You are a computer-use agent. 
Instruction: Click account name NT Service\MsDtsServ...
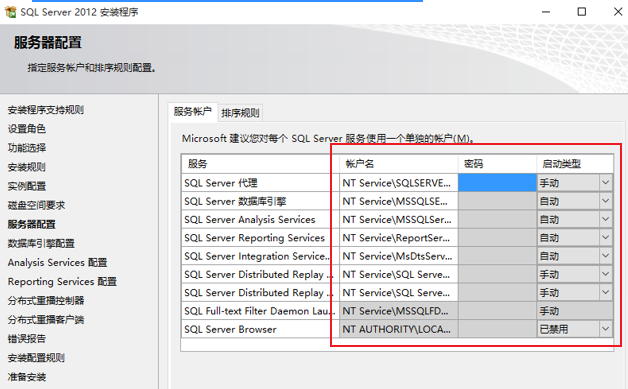point(399,256)
